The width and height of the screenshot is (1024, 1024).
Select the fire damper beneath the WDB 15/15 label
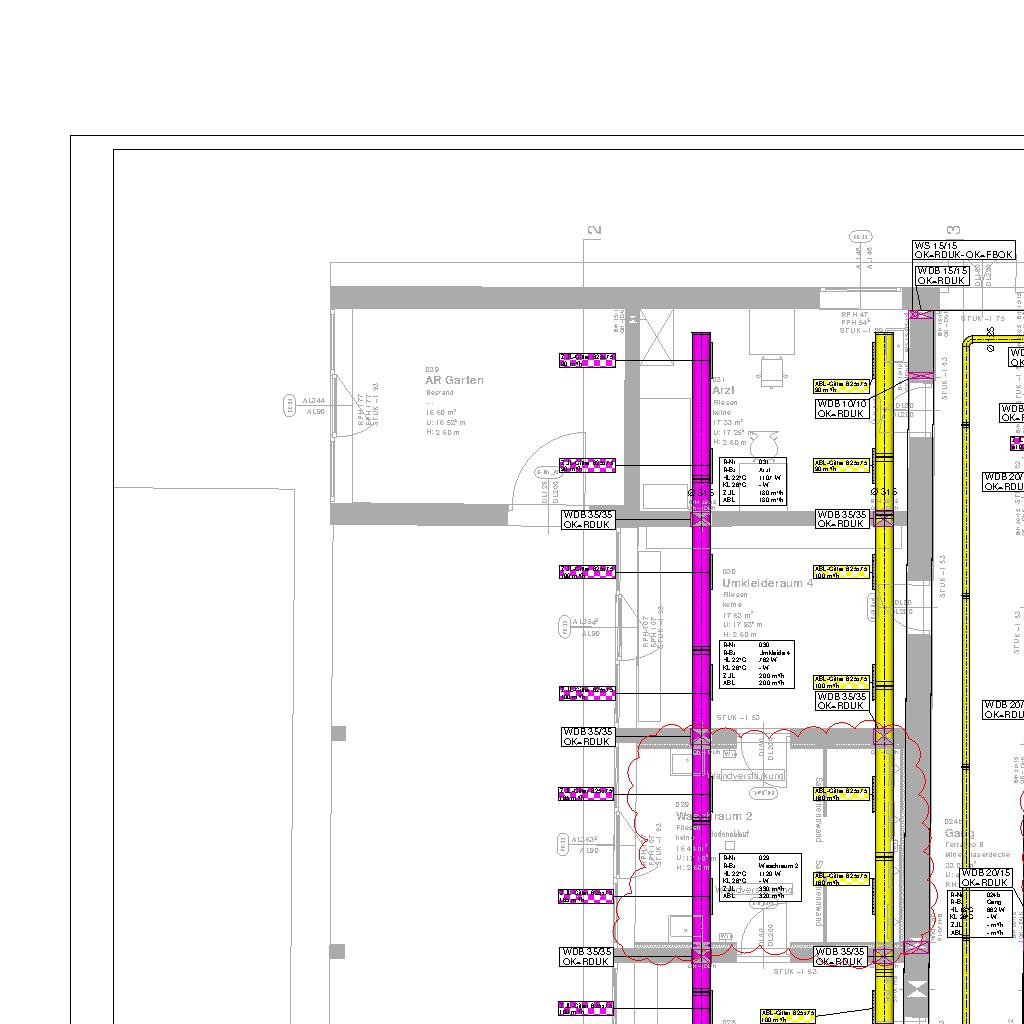(x=920, y=315)
